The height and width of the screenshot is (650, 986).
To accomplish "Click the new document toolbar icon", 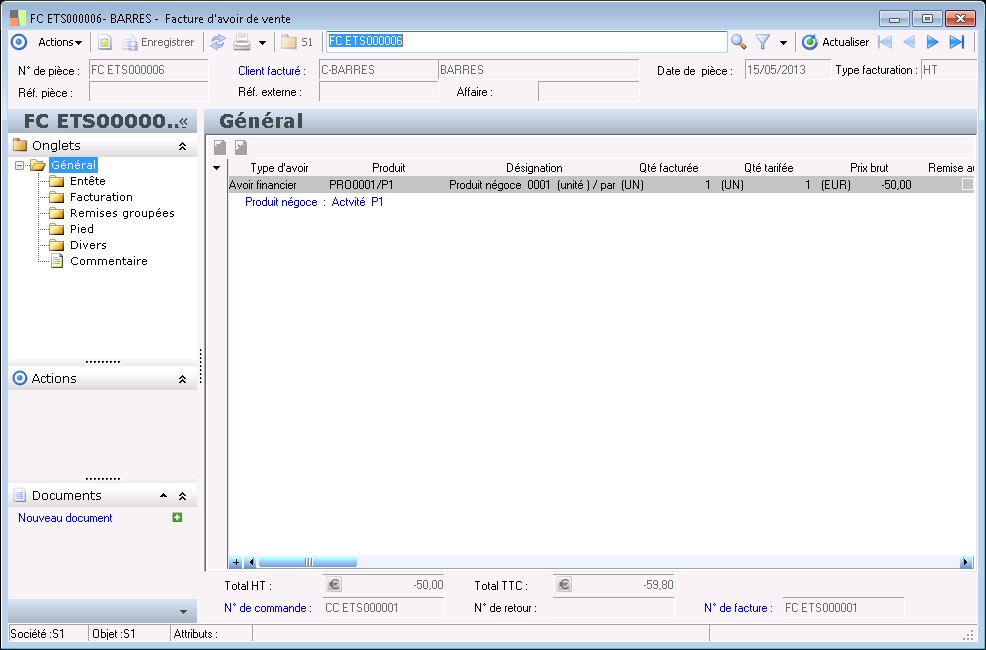I will 104,42.
